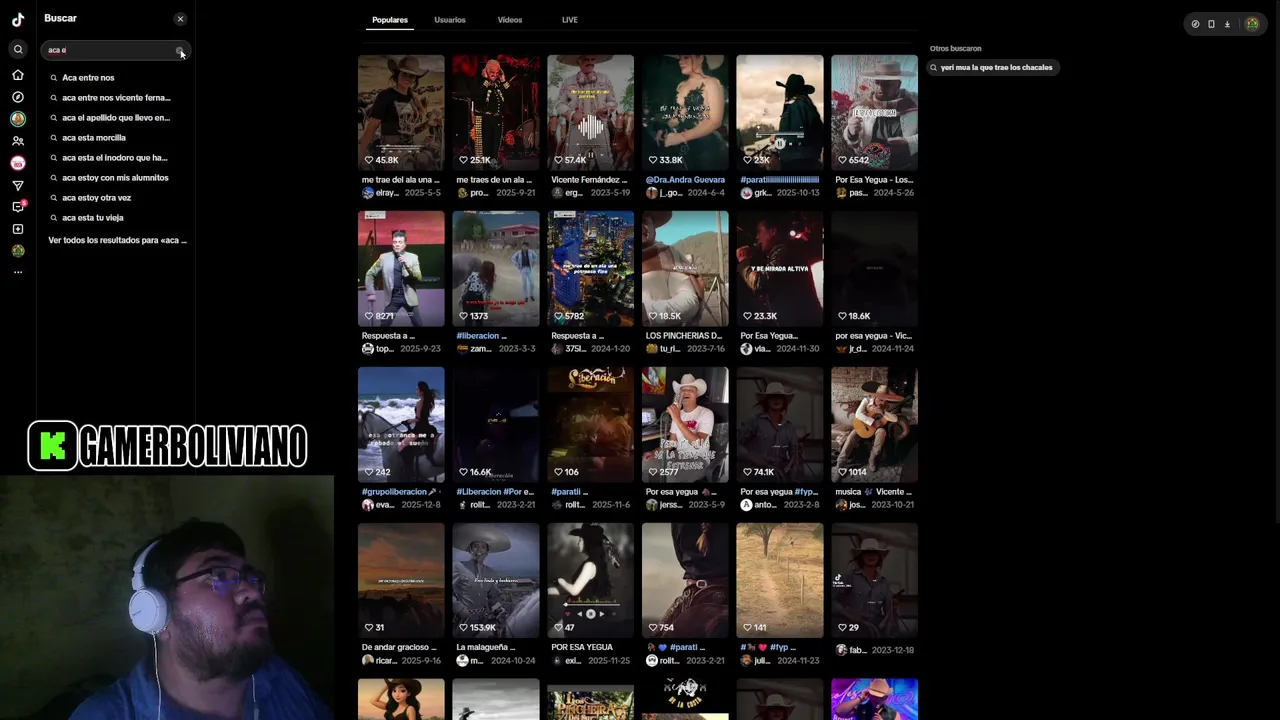The height and width of the screenshot is (720, 1280).
Task: Click 'La malagueña ...' video caption
Action: 488,648
